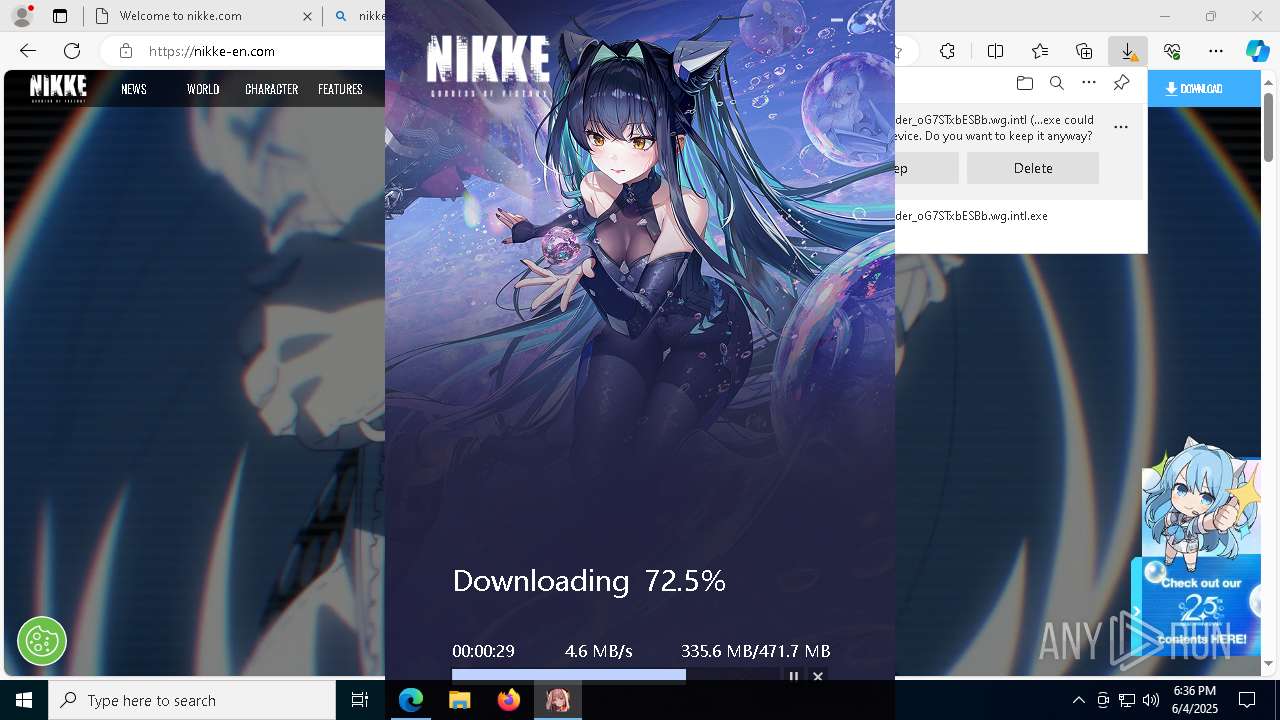This screenshot has height=720, width=1280.
Task: Open network icon in system tray
Action: pos(1127,700)
